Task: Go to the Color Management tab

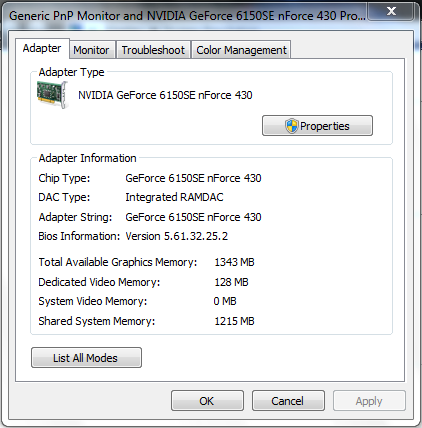Action: [241, 50]
